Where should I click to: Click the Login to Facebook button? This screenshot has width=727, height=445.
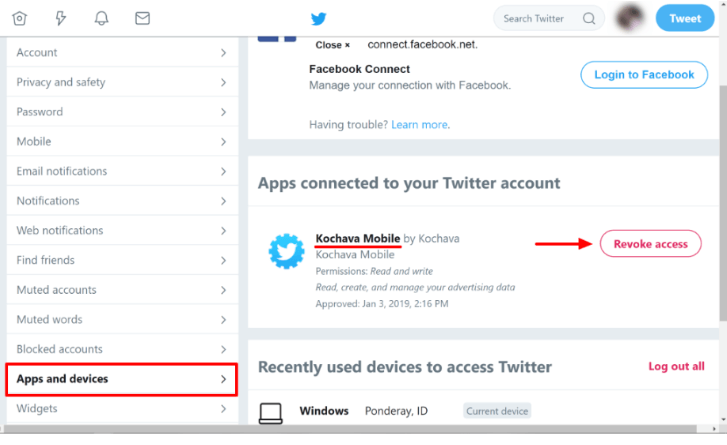[x=644, y=75]
